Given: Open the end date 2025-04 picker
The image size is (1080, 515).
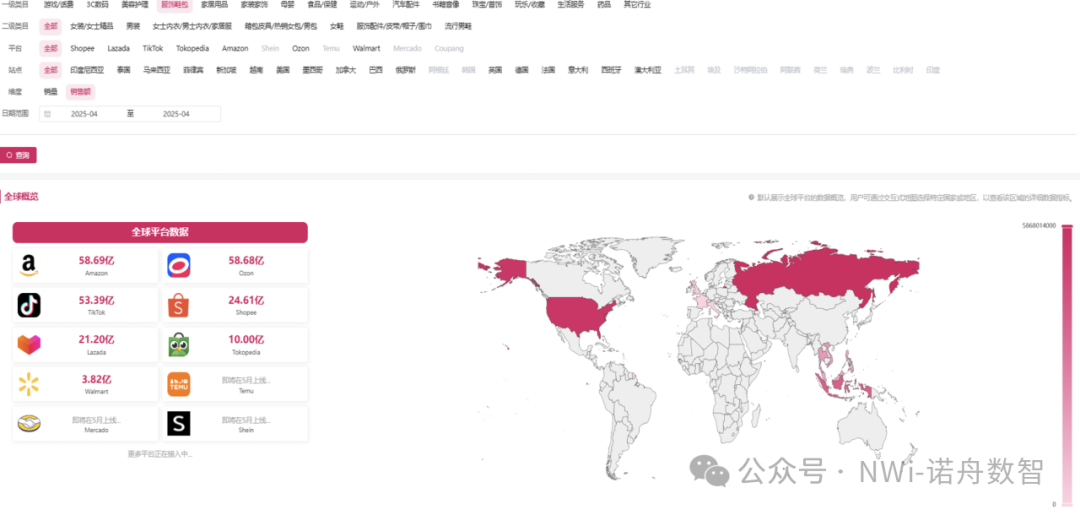Looking at the screenshot, I should (176, 114).
